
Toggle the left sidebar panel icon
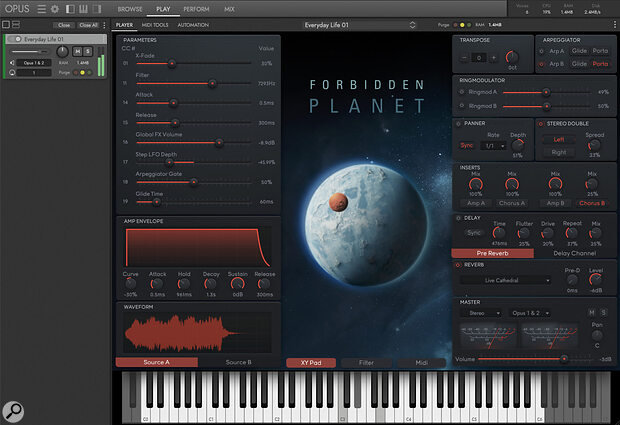(x=70, y=9)
